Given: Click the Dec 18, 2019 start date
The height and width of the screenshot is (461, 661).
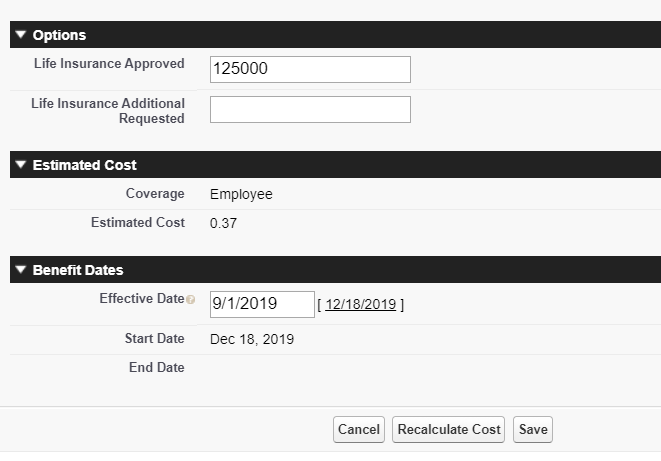Looking at the screenshot, I should (252, 339).
